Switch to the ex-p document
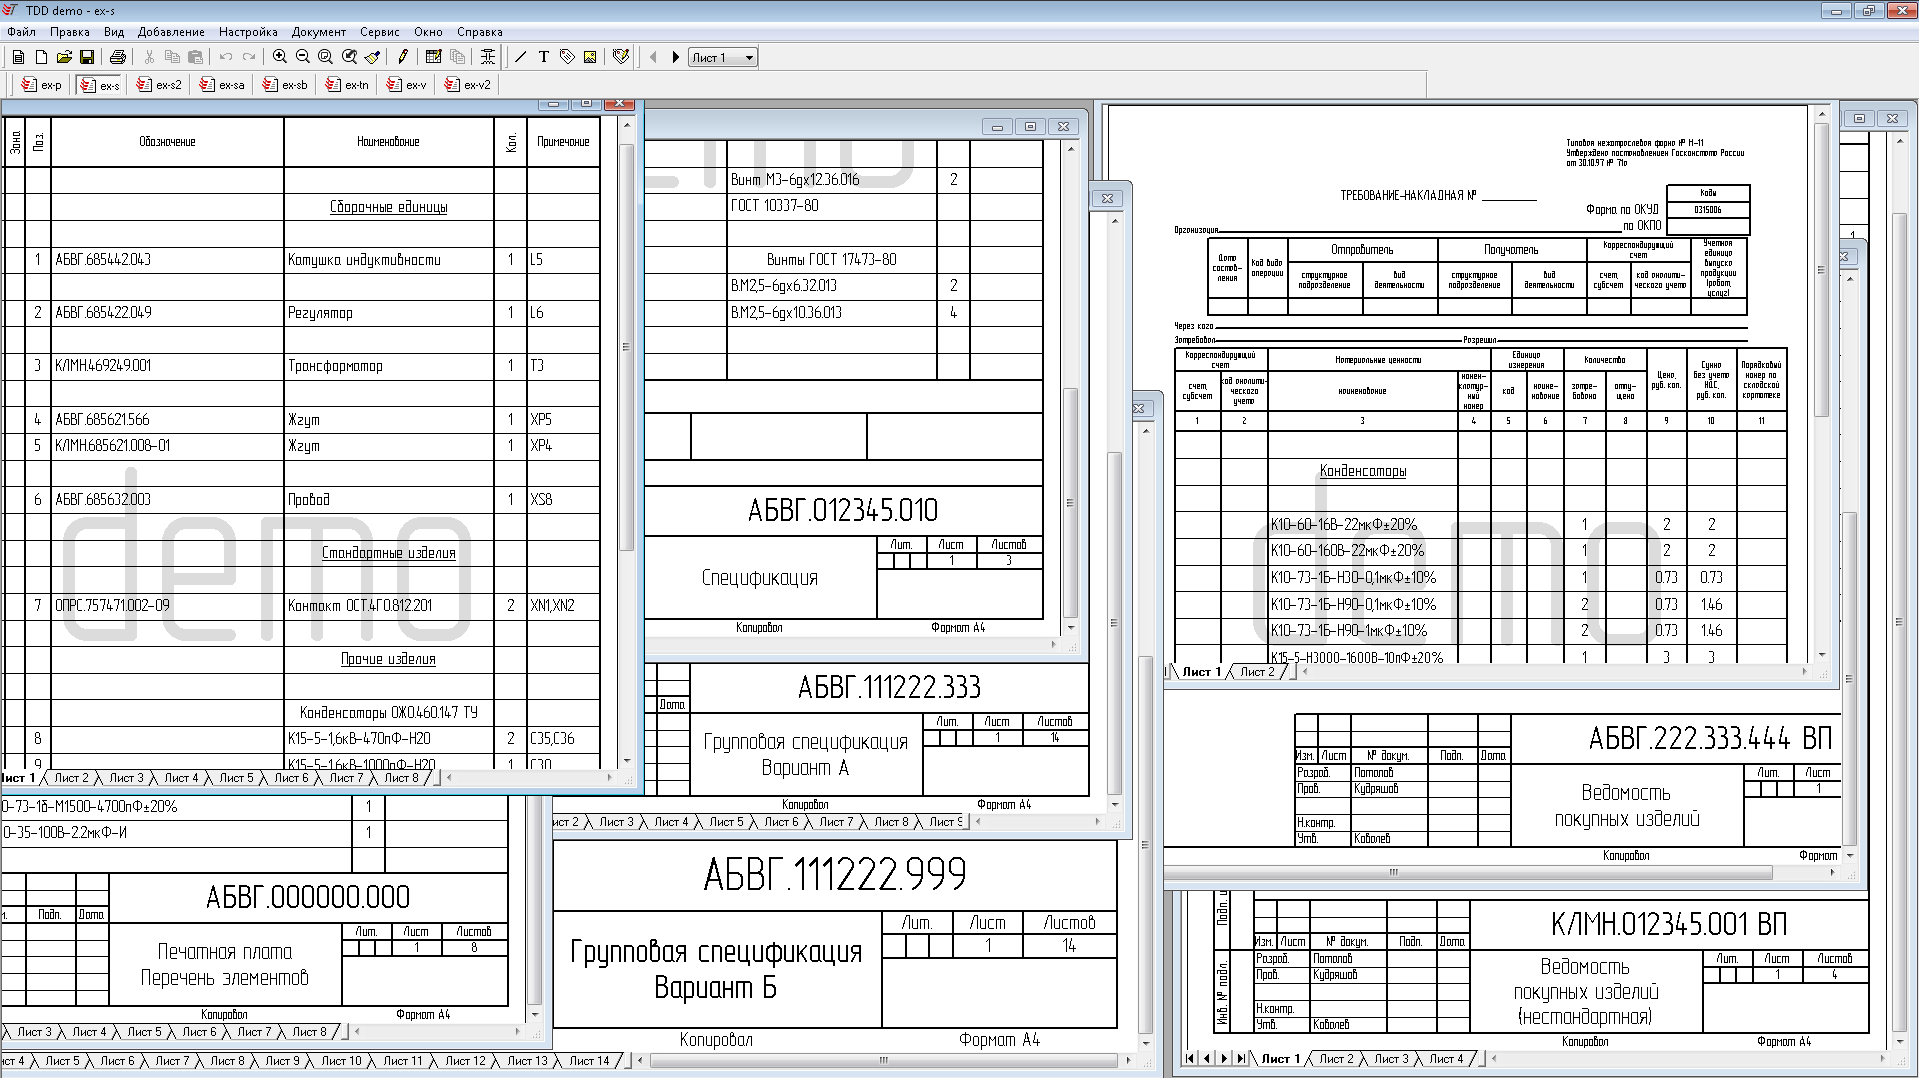This screenshot has width=1919, height=1078. pyautogui.click(x=41, y=85)
